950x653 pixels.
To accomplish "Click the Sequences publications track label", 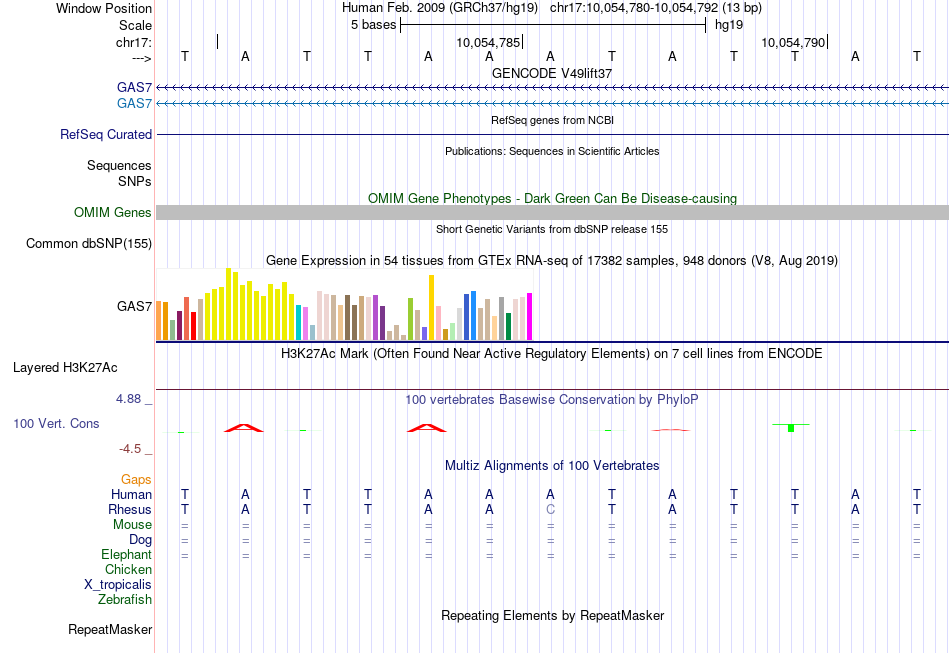I will (x=119, y=165).
